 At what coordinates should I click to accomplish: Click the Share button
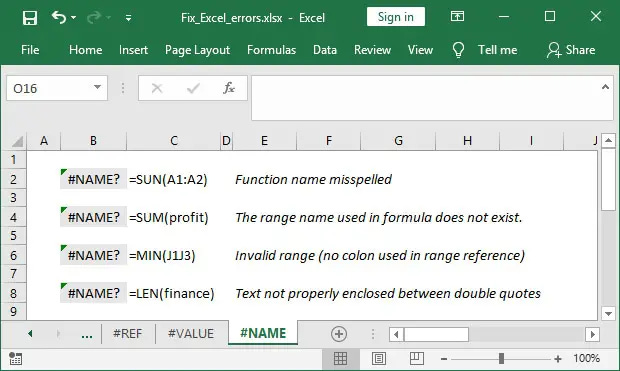[571, 50]
